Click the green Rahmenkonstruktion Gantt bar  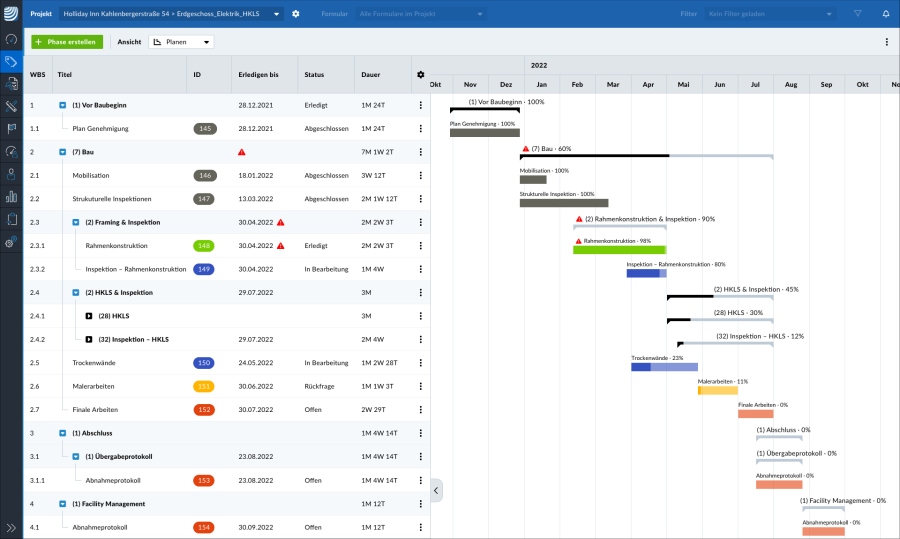[x=618, y=249]
